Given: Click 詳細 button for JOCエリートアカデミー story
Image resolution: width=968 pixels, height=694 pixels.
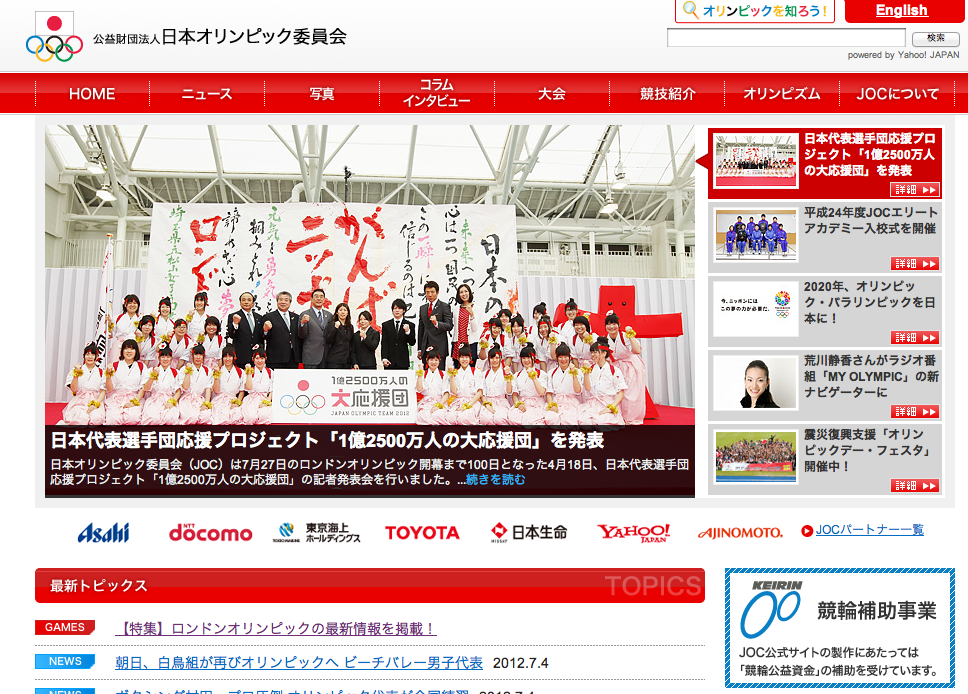Looking at the screenshot, I should pos(915,264).
